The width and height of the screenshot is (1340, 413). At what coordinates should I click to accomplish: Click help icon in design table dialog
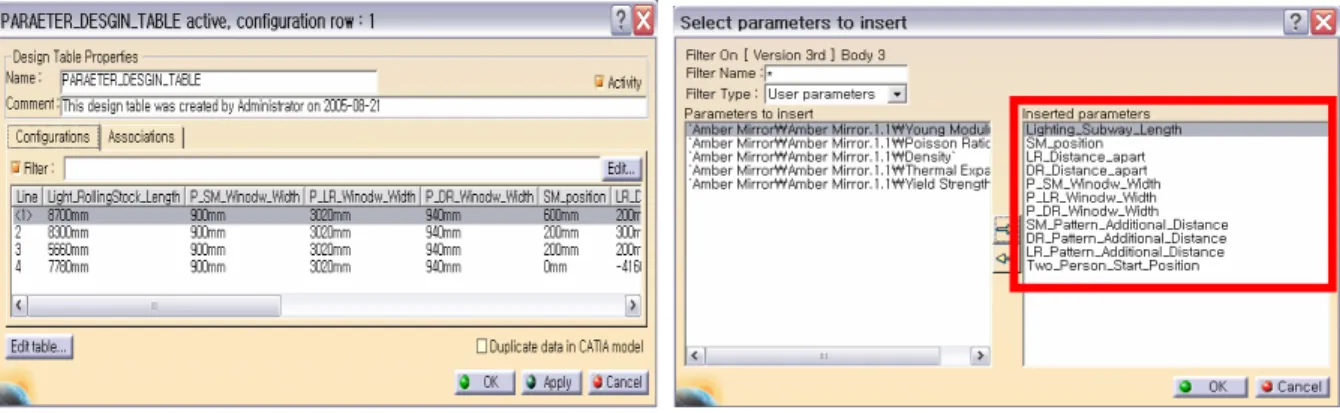(622, 18)
